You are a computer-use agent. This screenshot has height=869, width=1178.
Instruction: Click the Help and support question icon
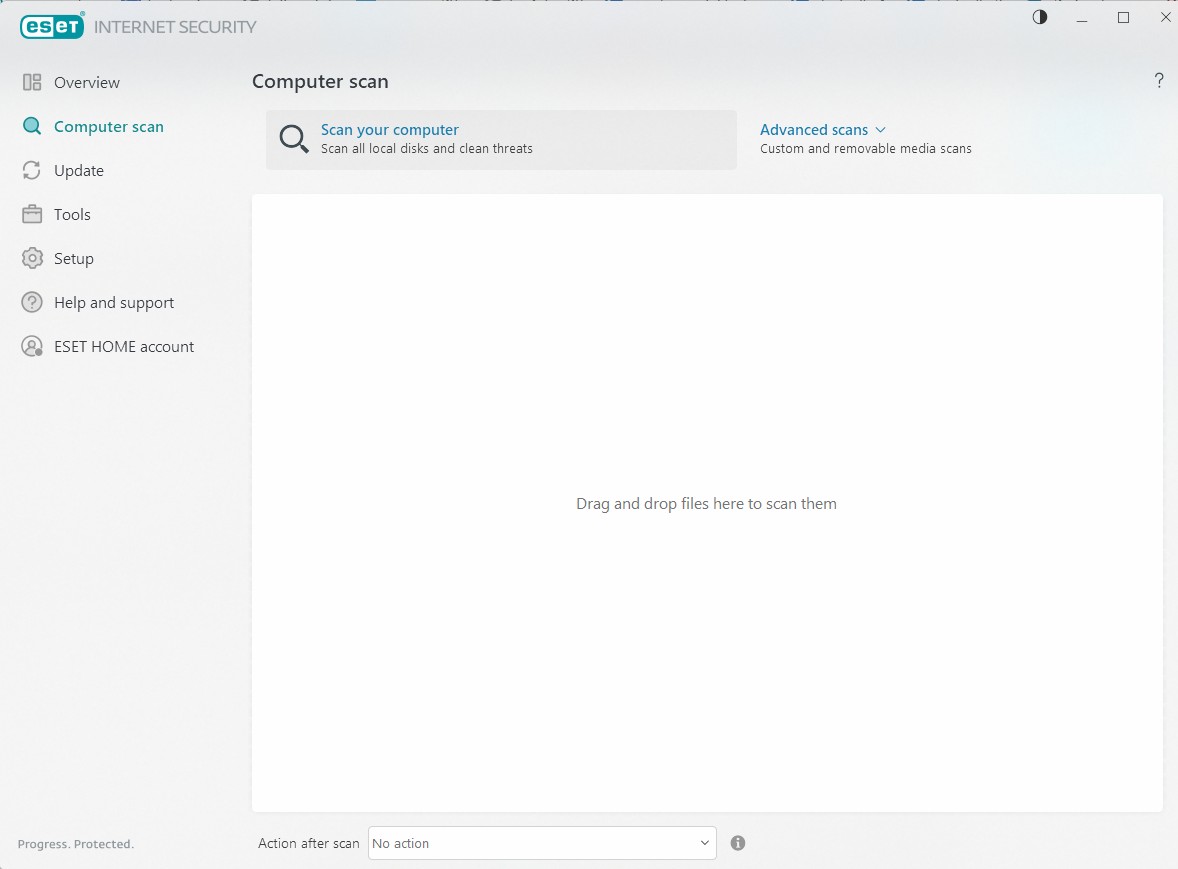[x=32, y=302]
